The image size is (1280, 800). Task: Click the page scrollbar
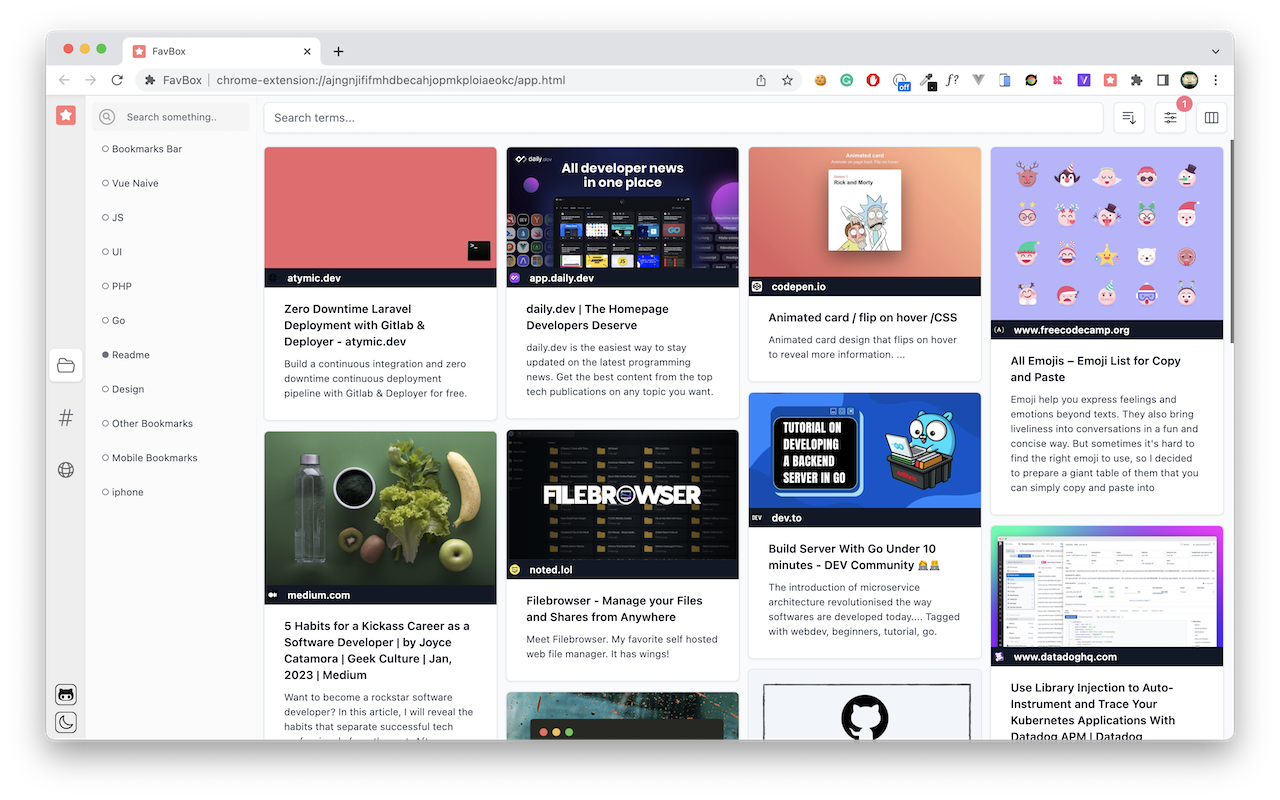[x=1230, y=240]
